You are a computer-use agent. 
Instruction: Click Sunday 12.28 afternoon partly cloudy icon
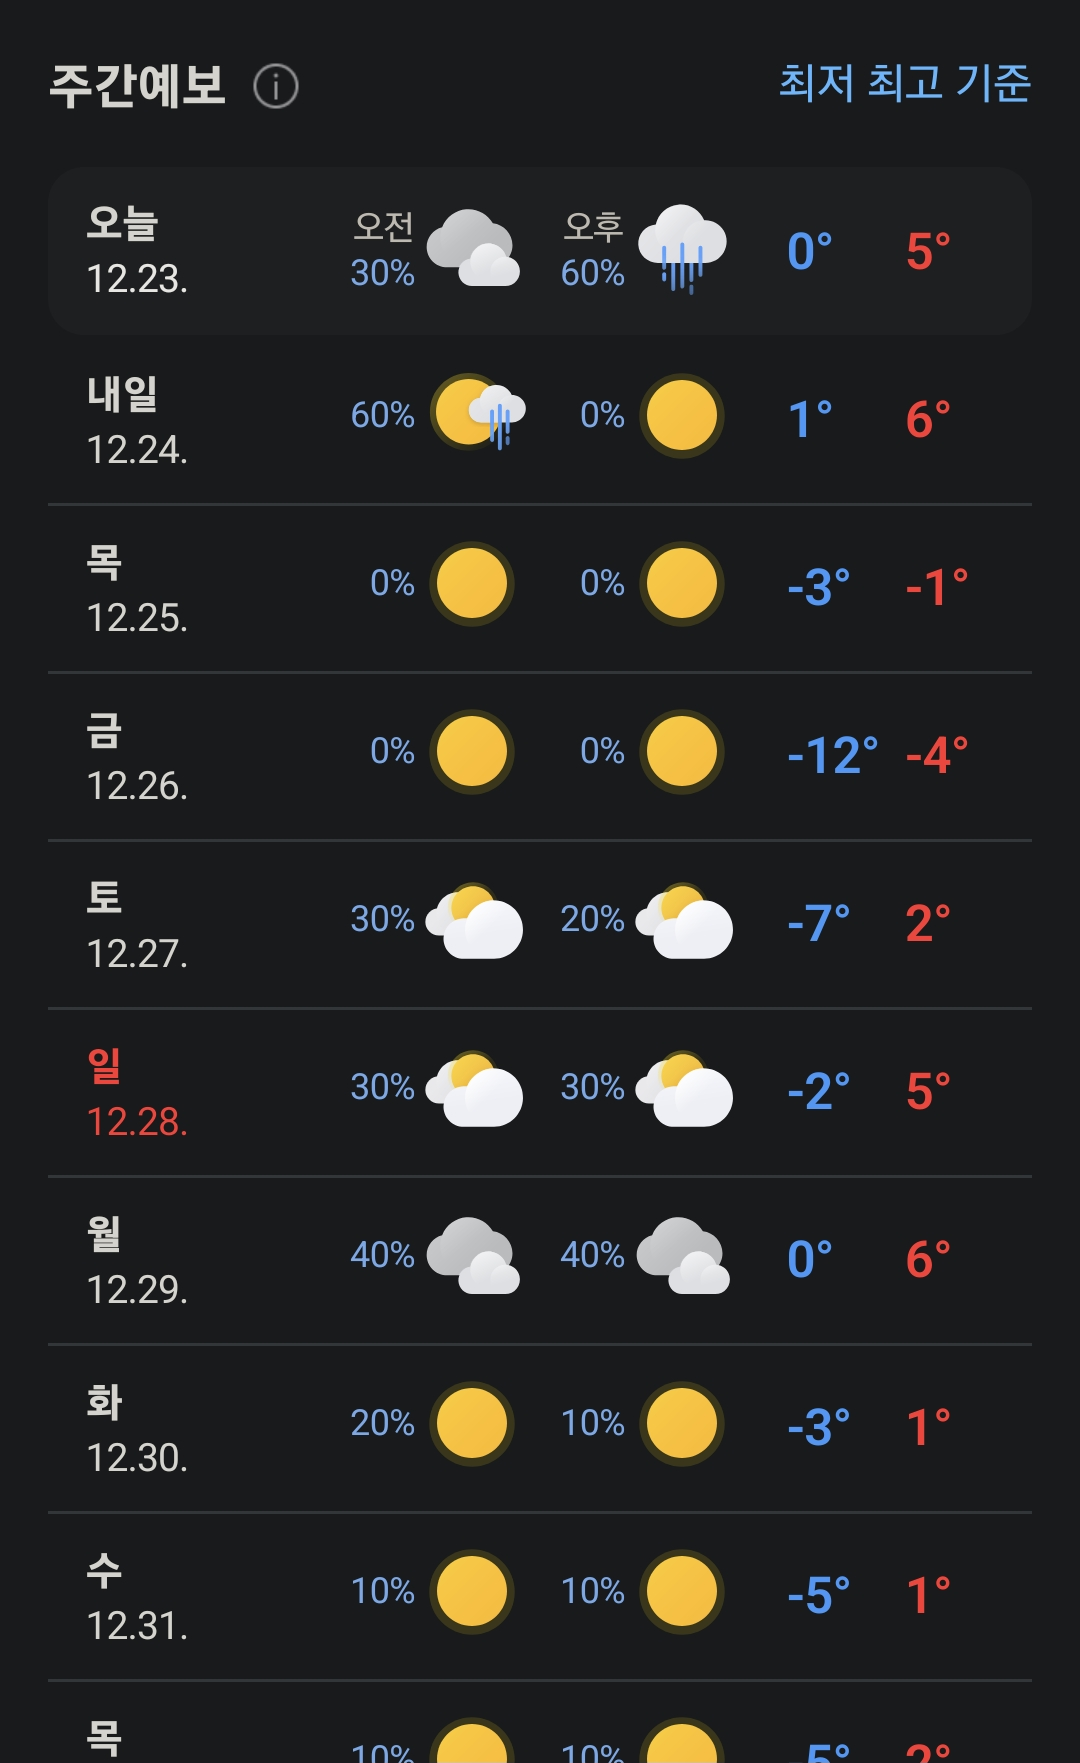(x=684, y=1090)
